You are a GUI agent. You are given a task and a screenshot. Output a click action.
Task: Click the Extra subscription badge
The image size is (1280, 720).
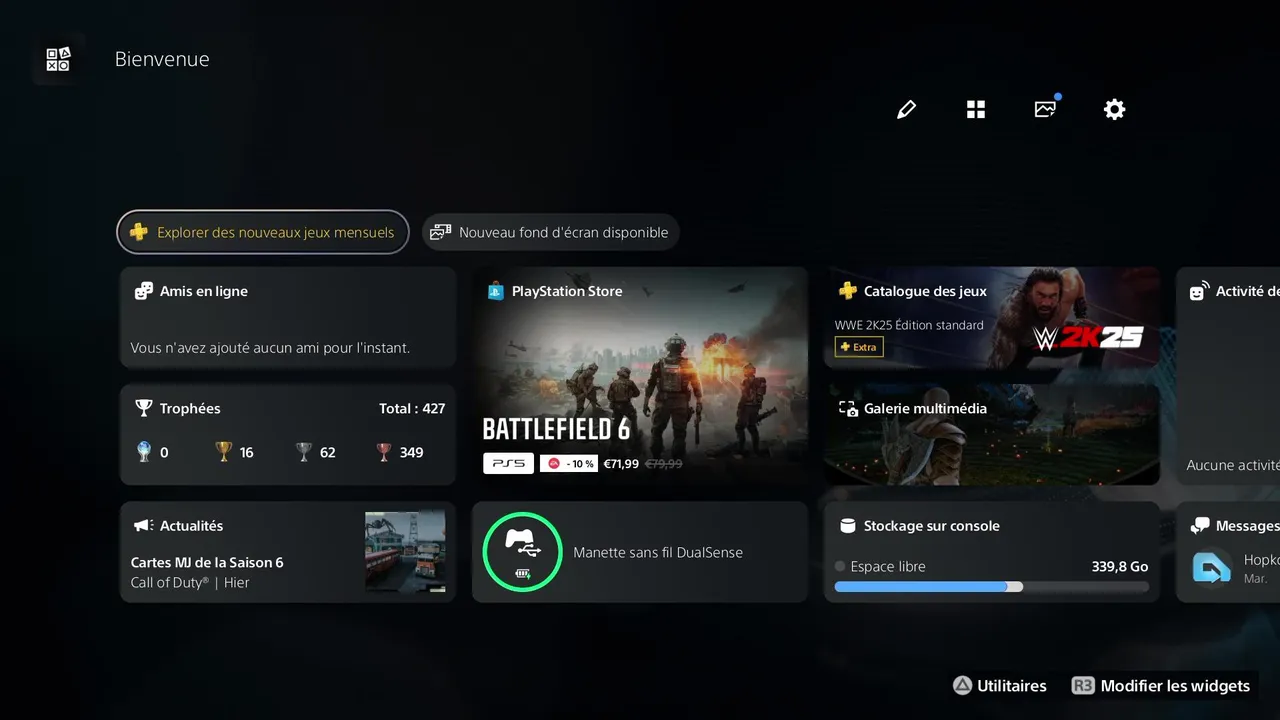pyautogui.click(x=859, y=347)
